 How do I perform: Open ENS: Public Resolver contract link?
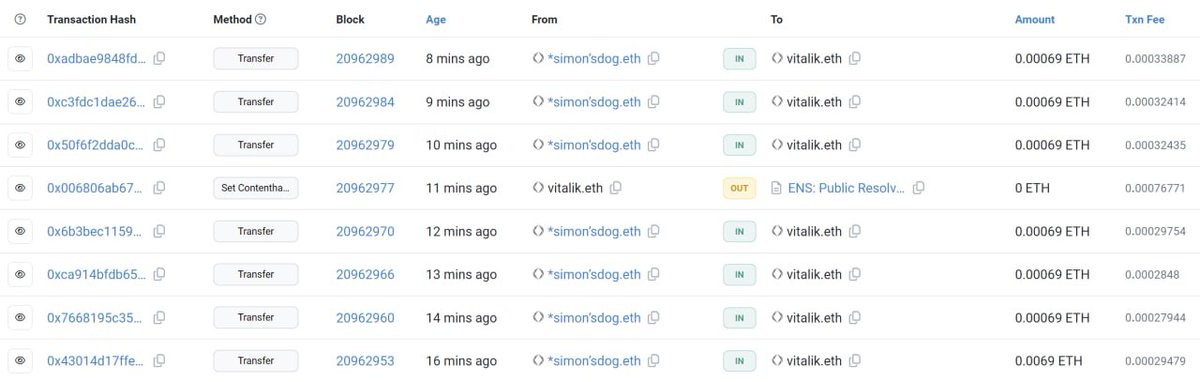[845, 188]
